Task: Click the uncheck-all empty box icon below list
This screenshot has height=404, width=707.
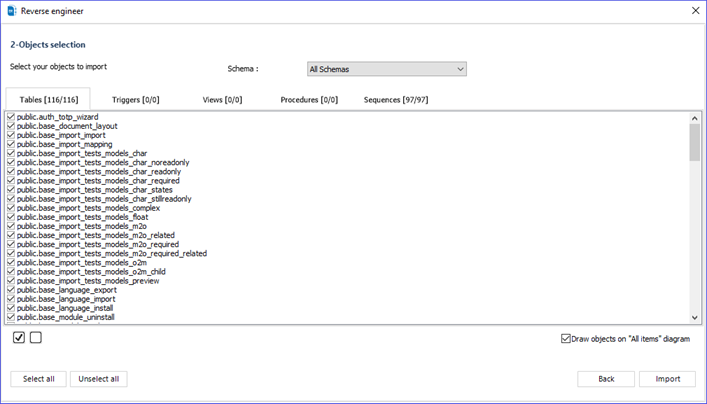Action: click(36, 337)
